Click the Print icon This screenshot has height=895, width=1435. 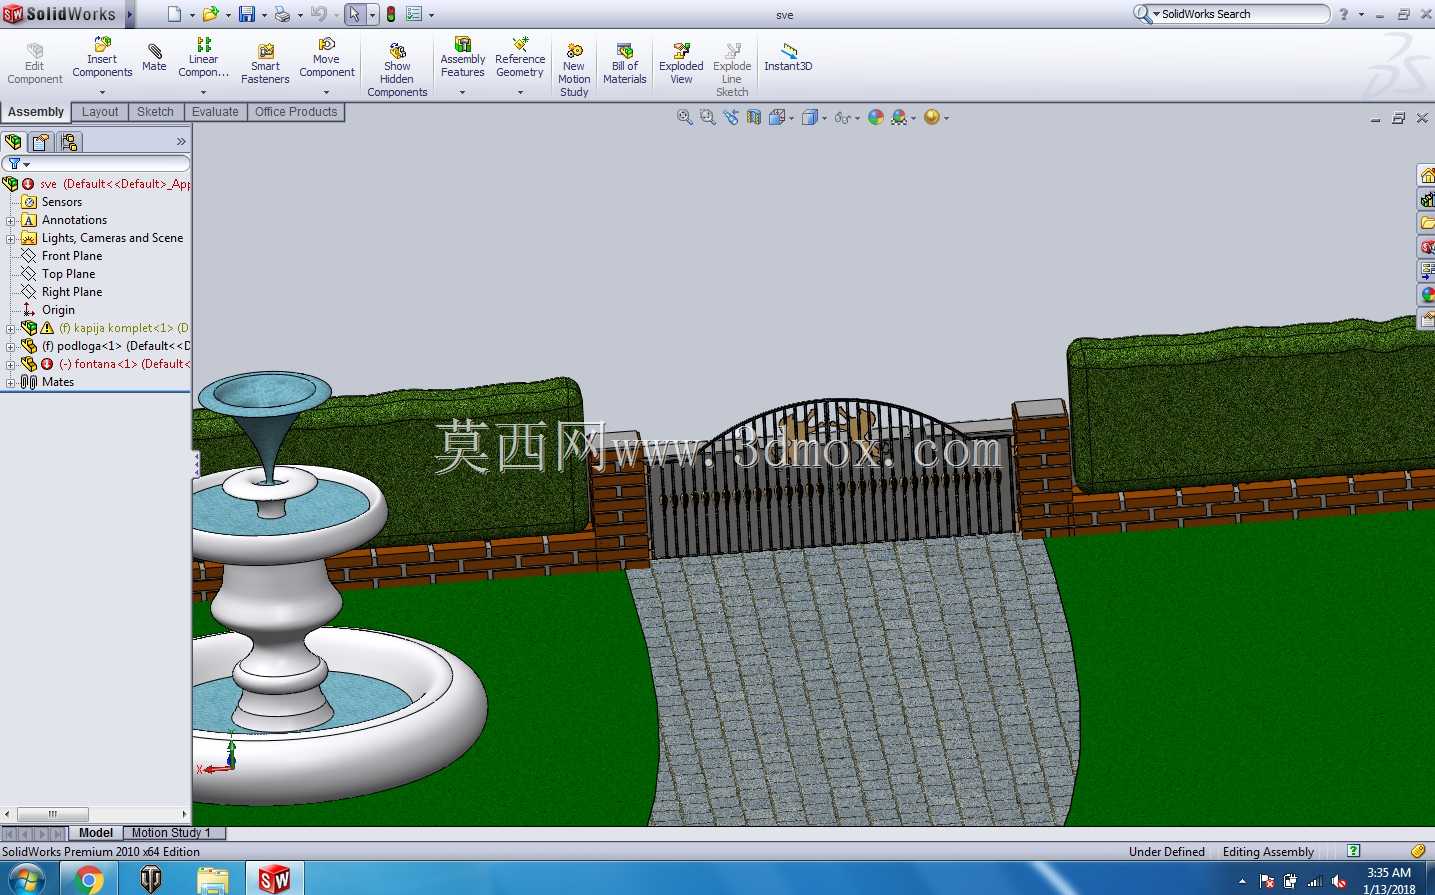pos(282,14)
